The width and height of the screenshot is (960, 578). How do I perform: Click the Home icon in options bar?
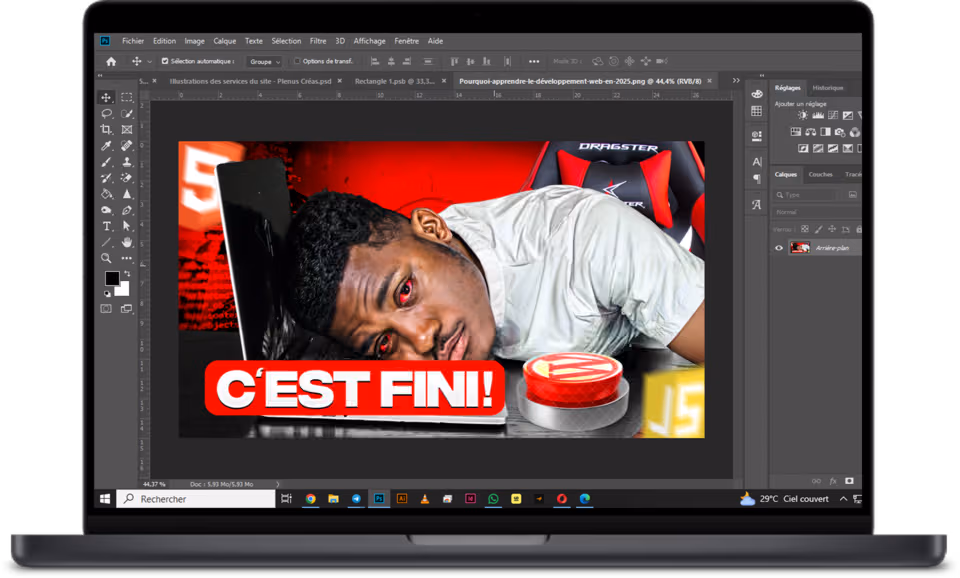point(111,61)
